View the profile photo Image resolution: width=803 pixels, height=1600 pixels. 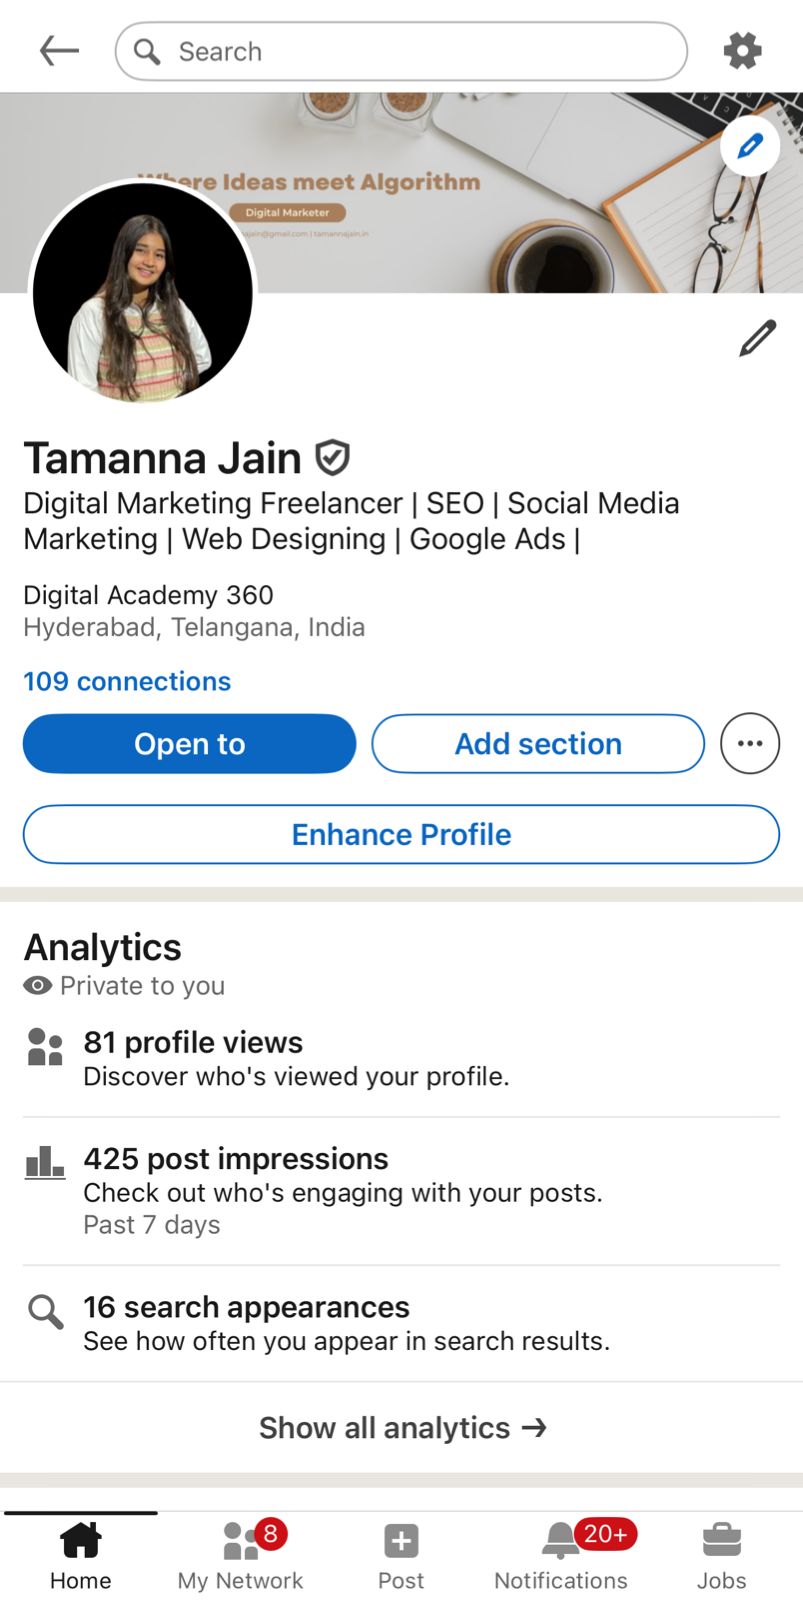click(x=143, y=293)
